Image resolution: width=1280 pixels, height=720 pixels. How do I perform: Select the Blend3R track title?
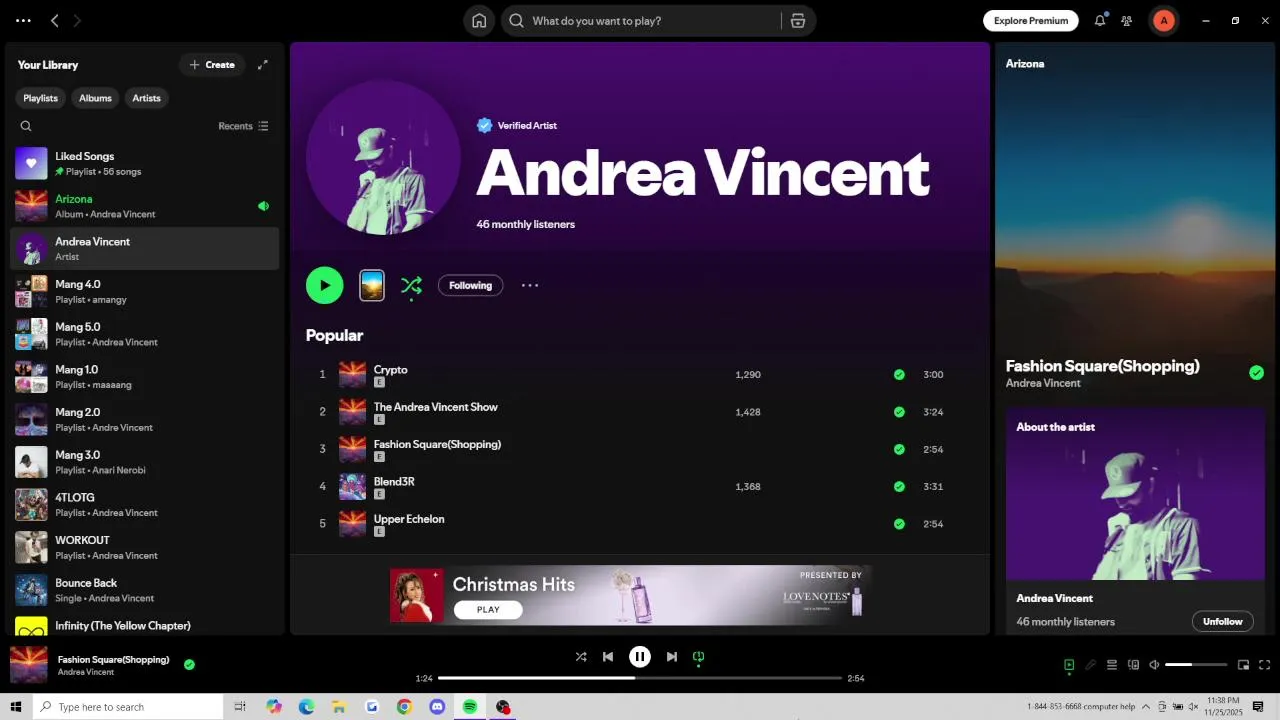click(x=394, y=482)
